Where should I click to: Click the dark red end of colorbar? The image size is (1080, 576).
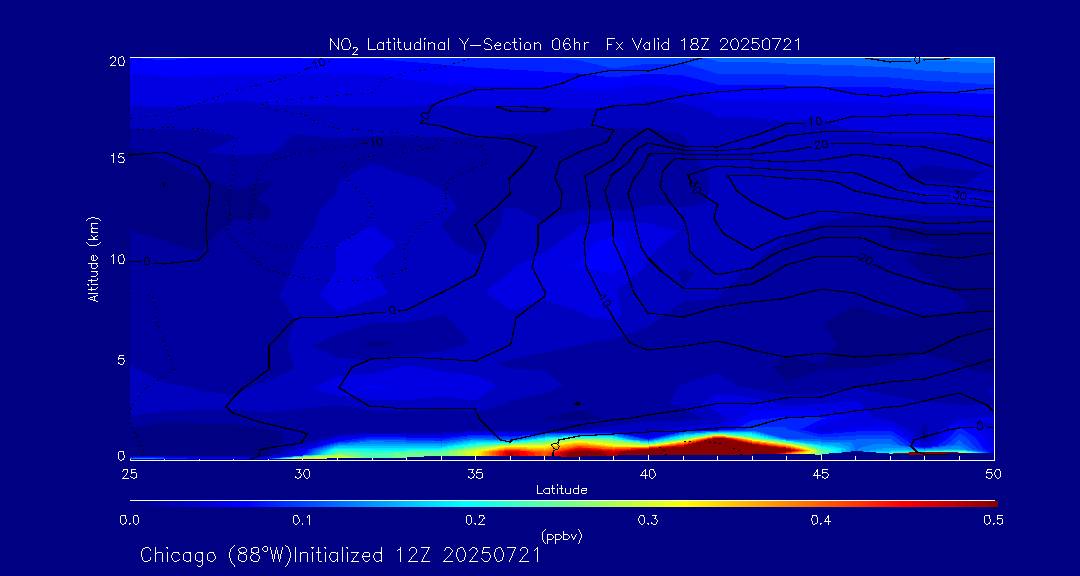[x=985, y=501]
